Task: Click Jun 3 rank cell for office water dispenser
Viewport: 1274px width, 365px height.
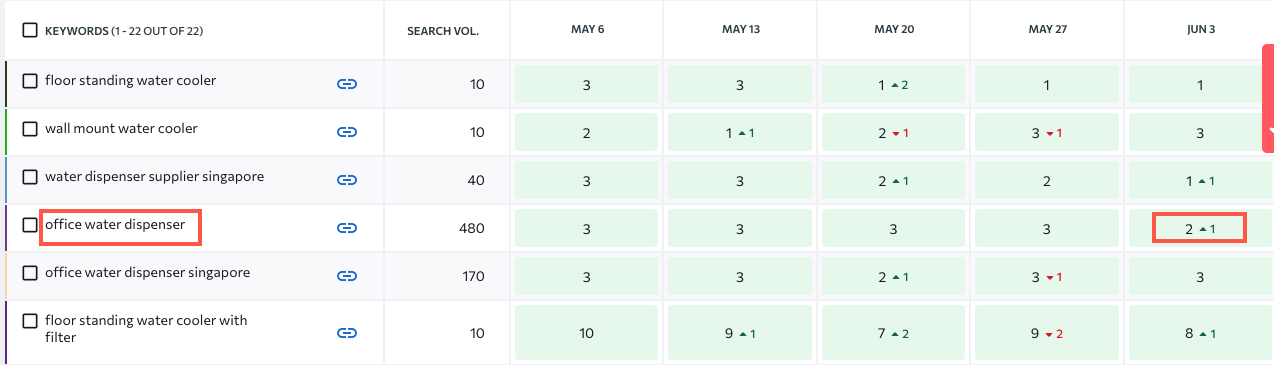Action: [1200, 228]
